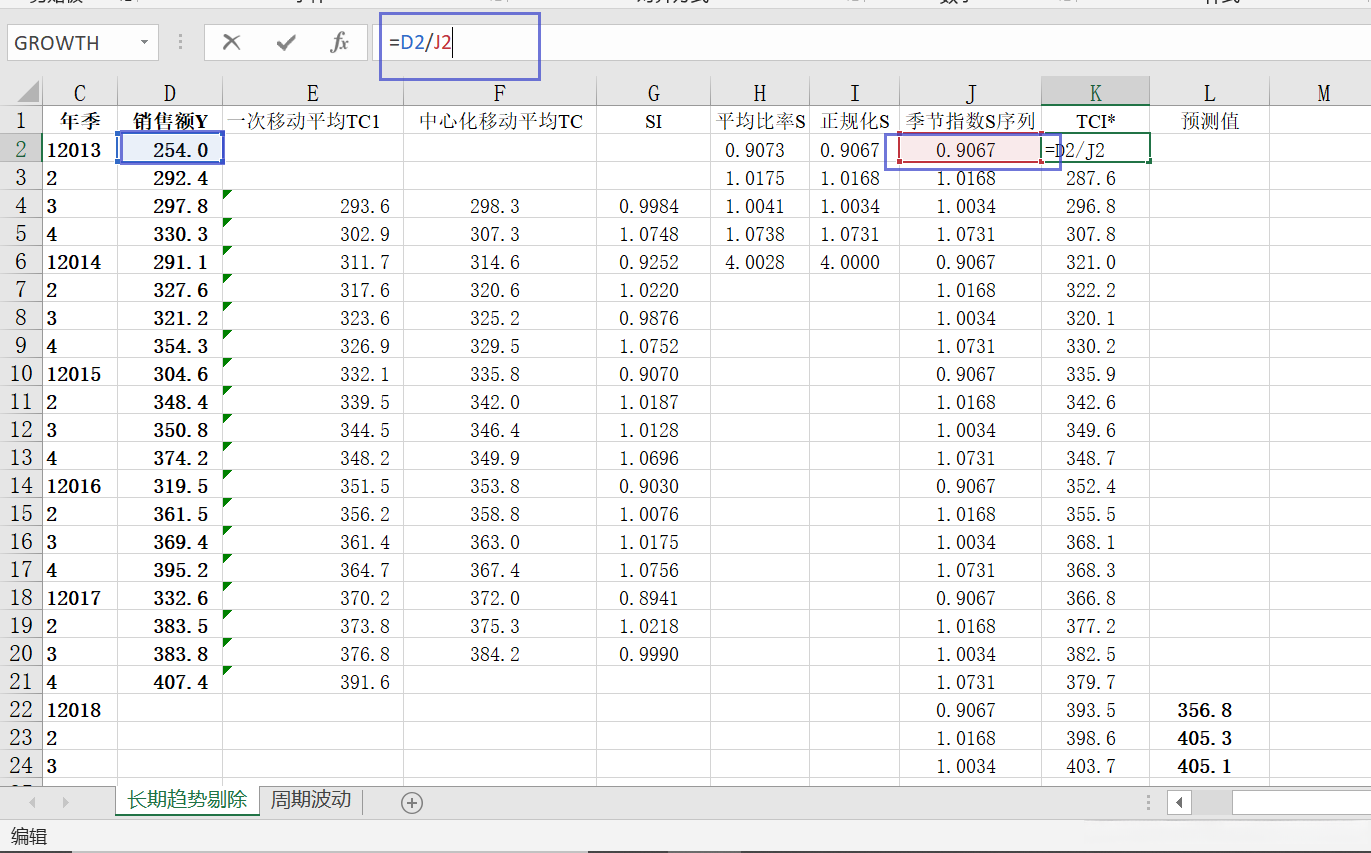Switch to the 周期波动 sheet tab
This screenshot has width=1371, height=853.
click(310, 800)
